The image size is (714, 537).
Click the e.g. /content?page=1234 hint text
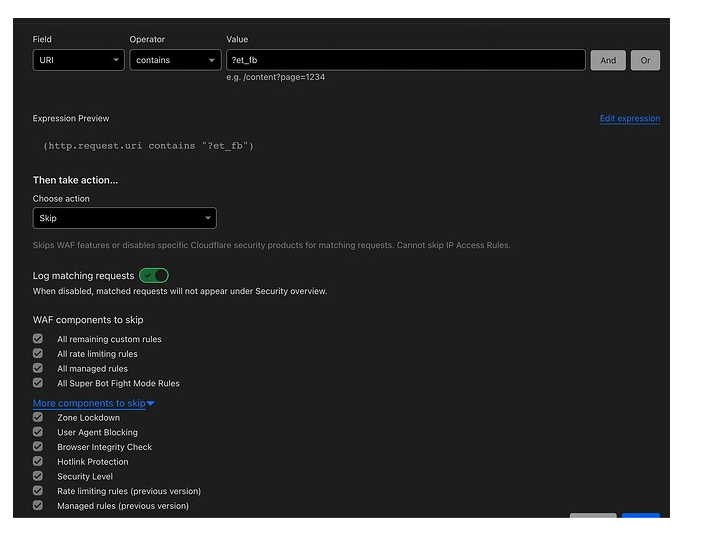(275, 77)
